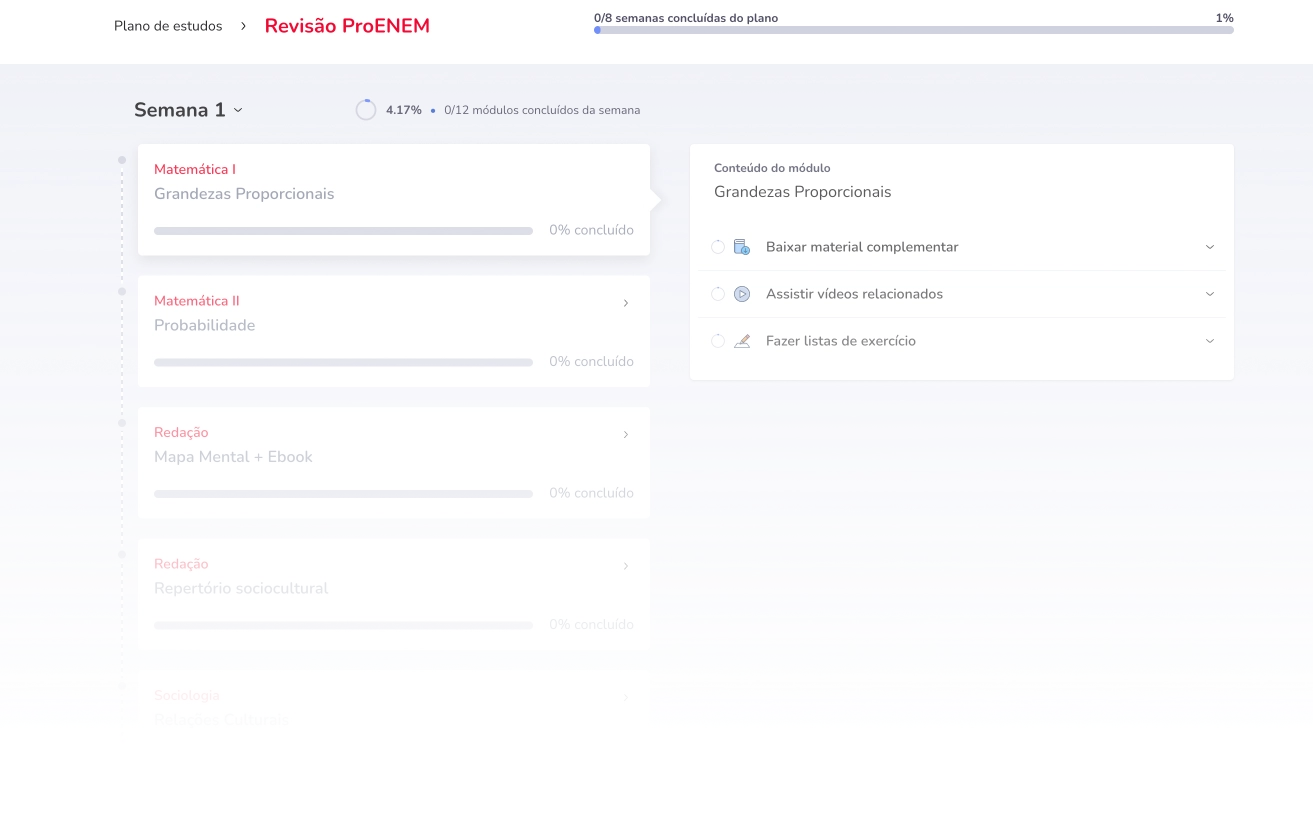Click the weekly progress circle icon
Image resolution: width=1313 pixels, height=831 pixels.
(366, 110)
